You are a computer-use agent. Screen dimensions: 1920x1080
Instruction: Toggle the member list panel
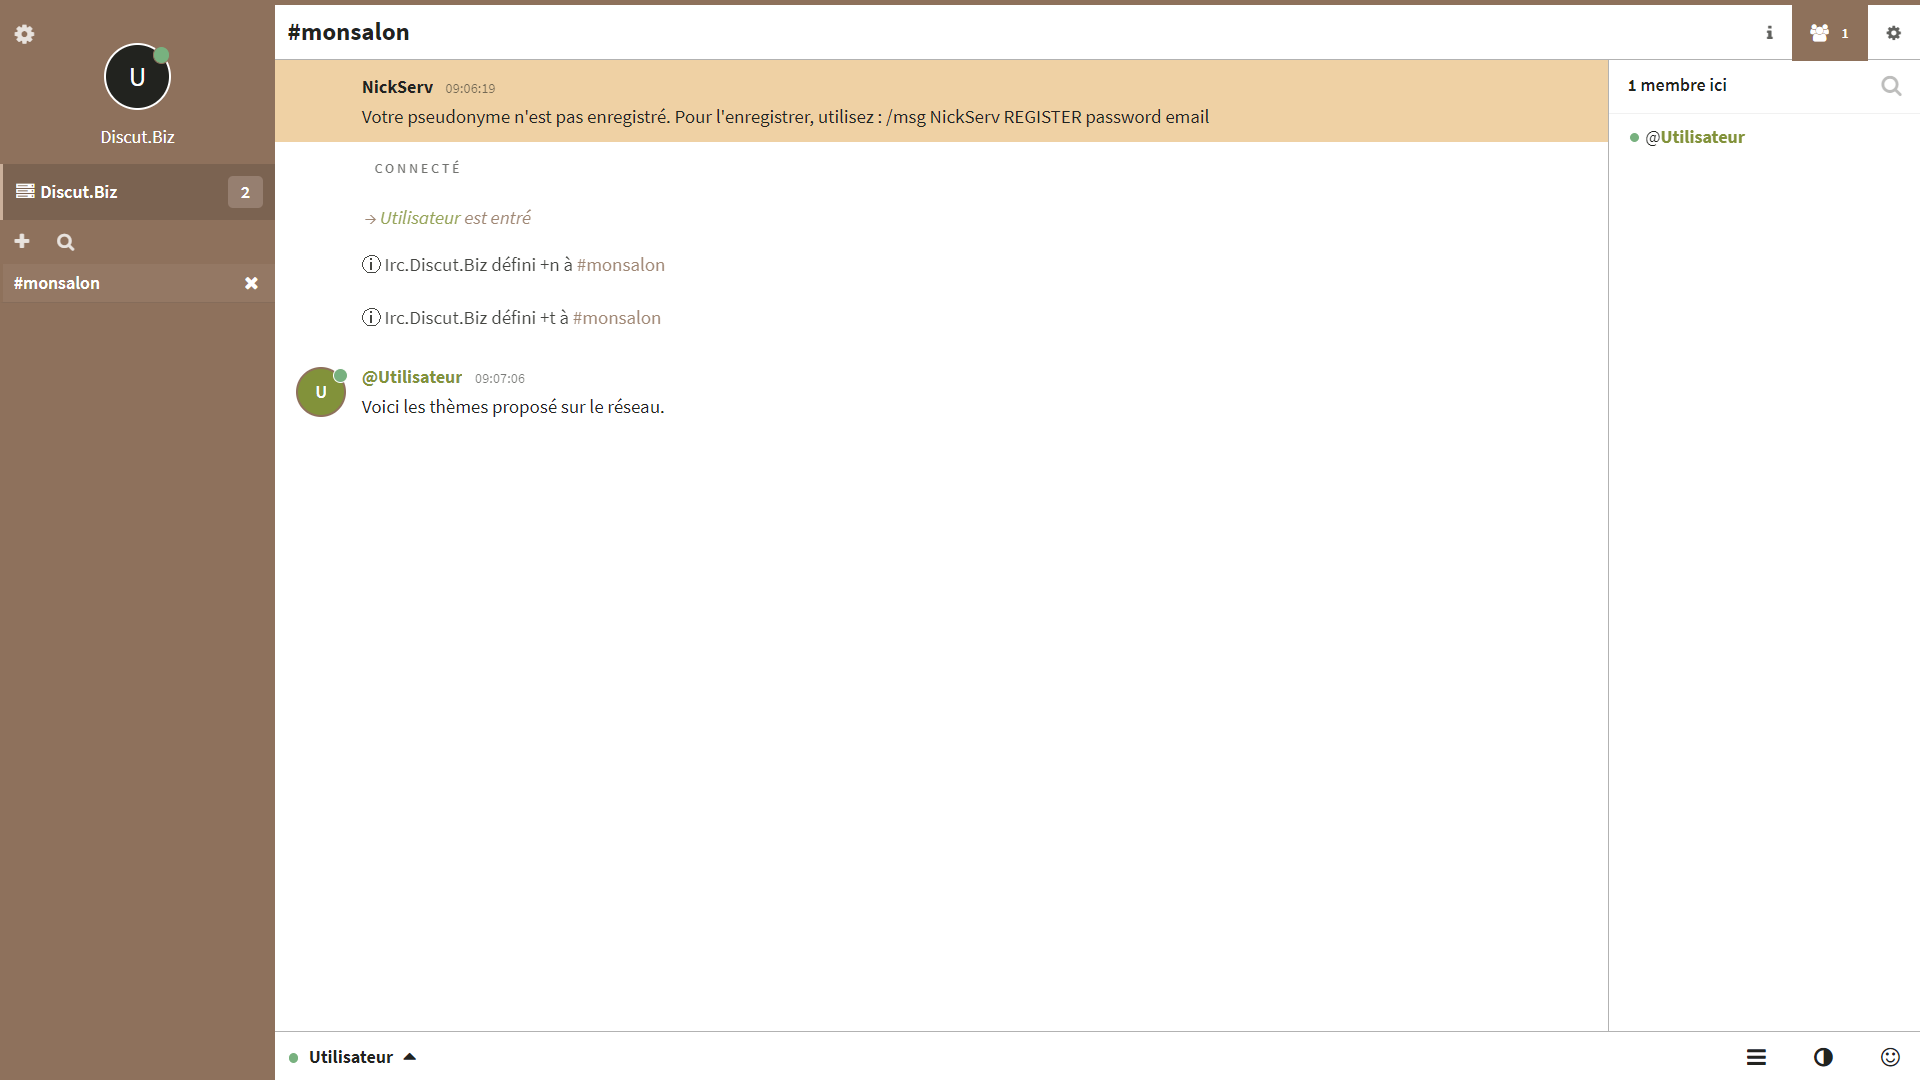(x=1829, y=33)
